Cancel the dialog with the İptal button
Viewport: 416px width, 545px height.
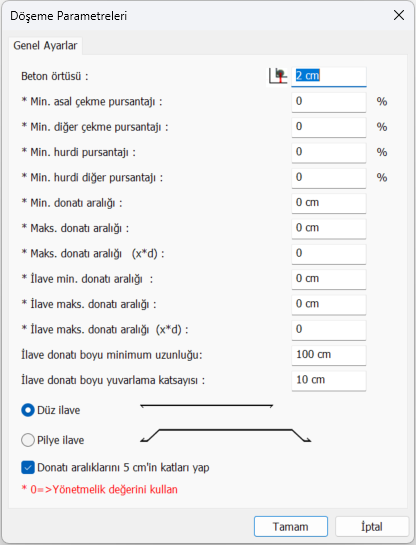372,527
